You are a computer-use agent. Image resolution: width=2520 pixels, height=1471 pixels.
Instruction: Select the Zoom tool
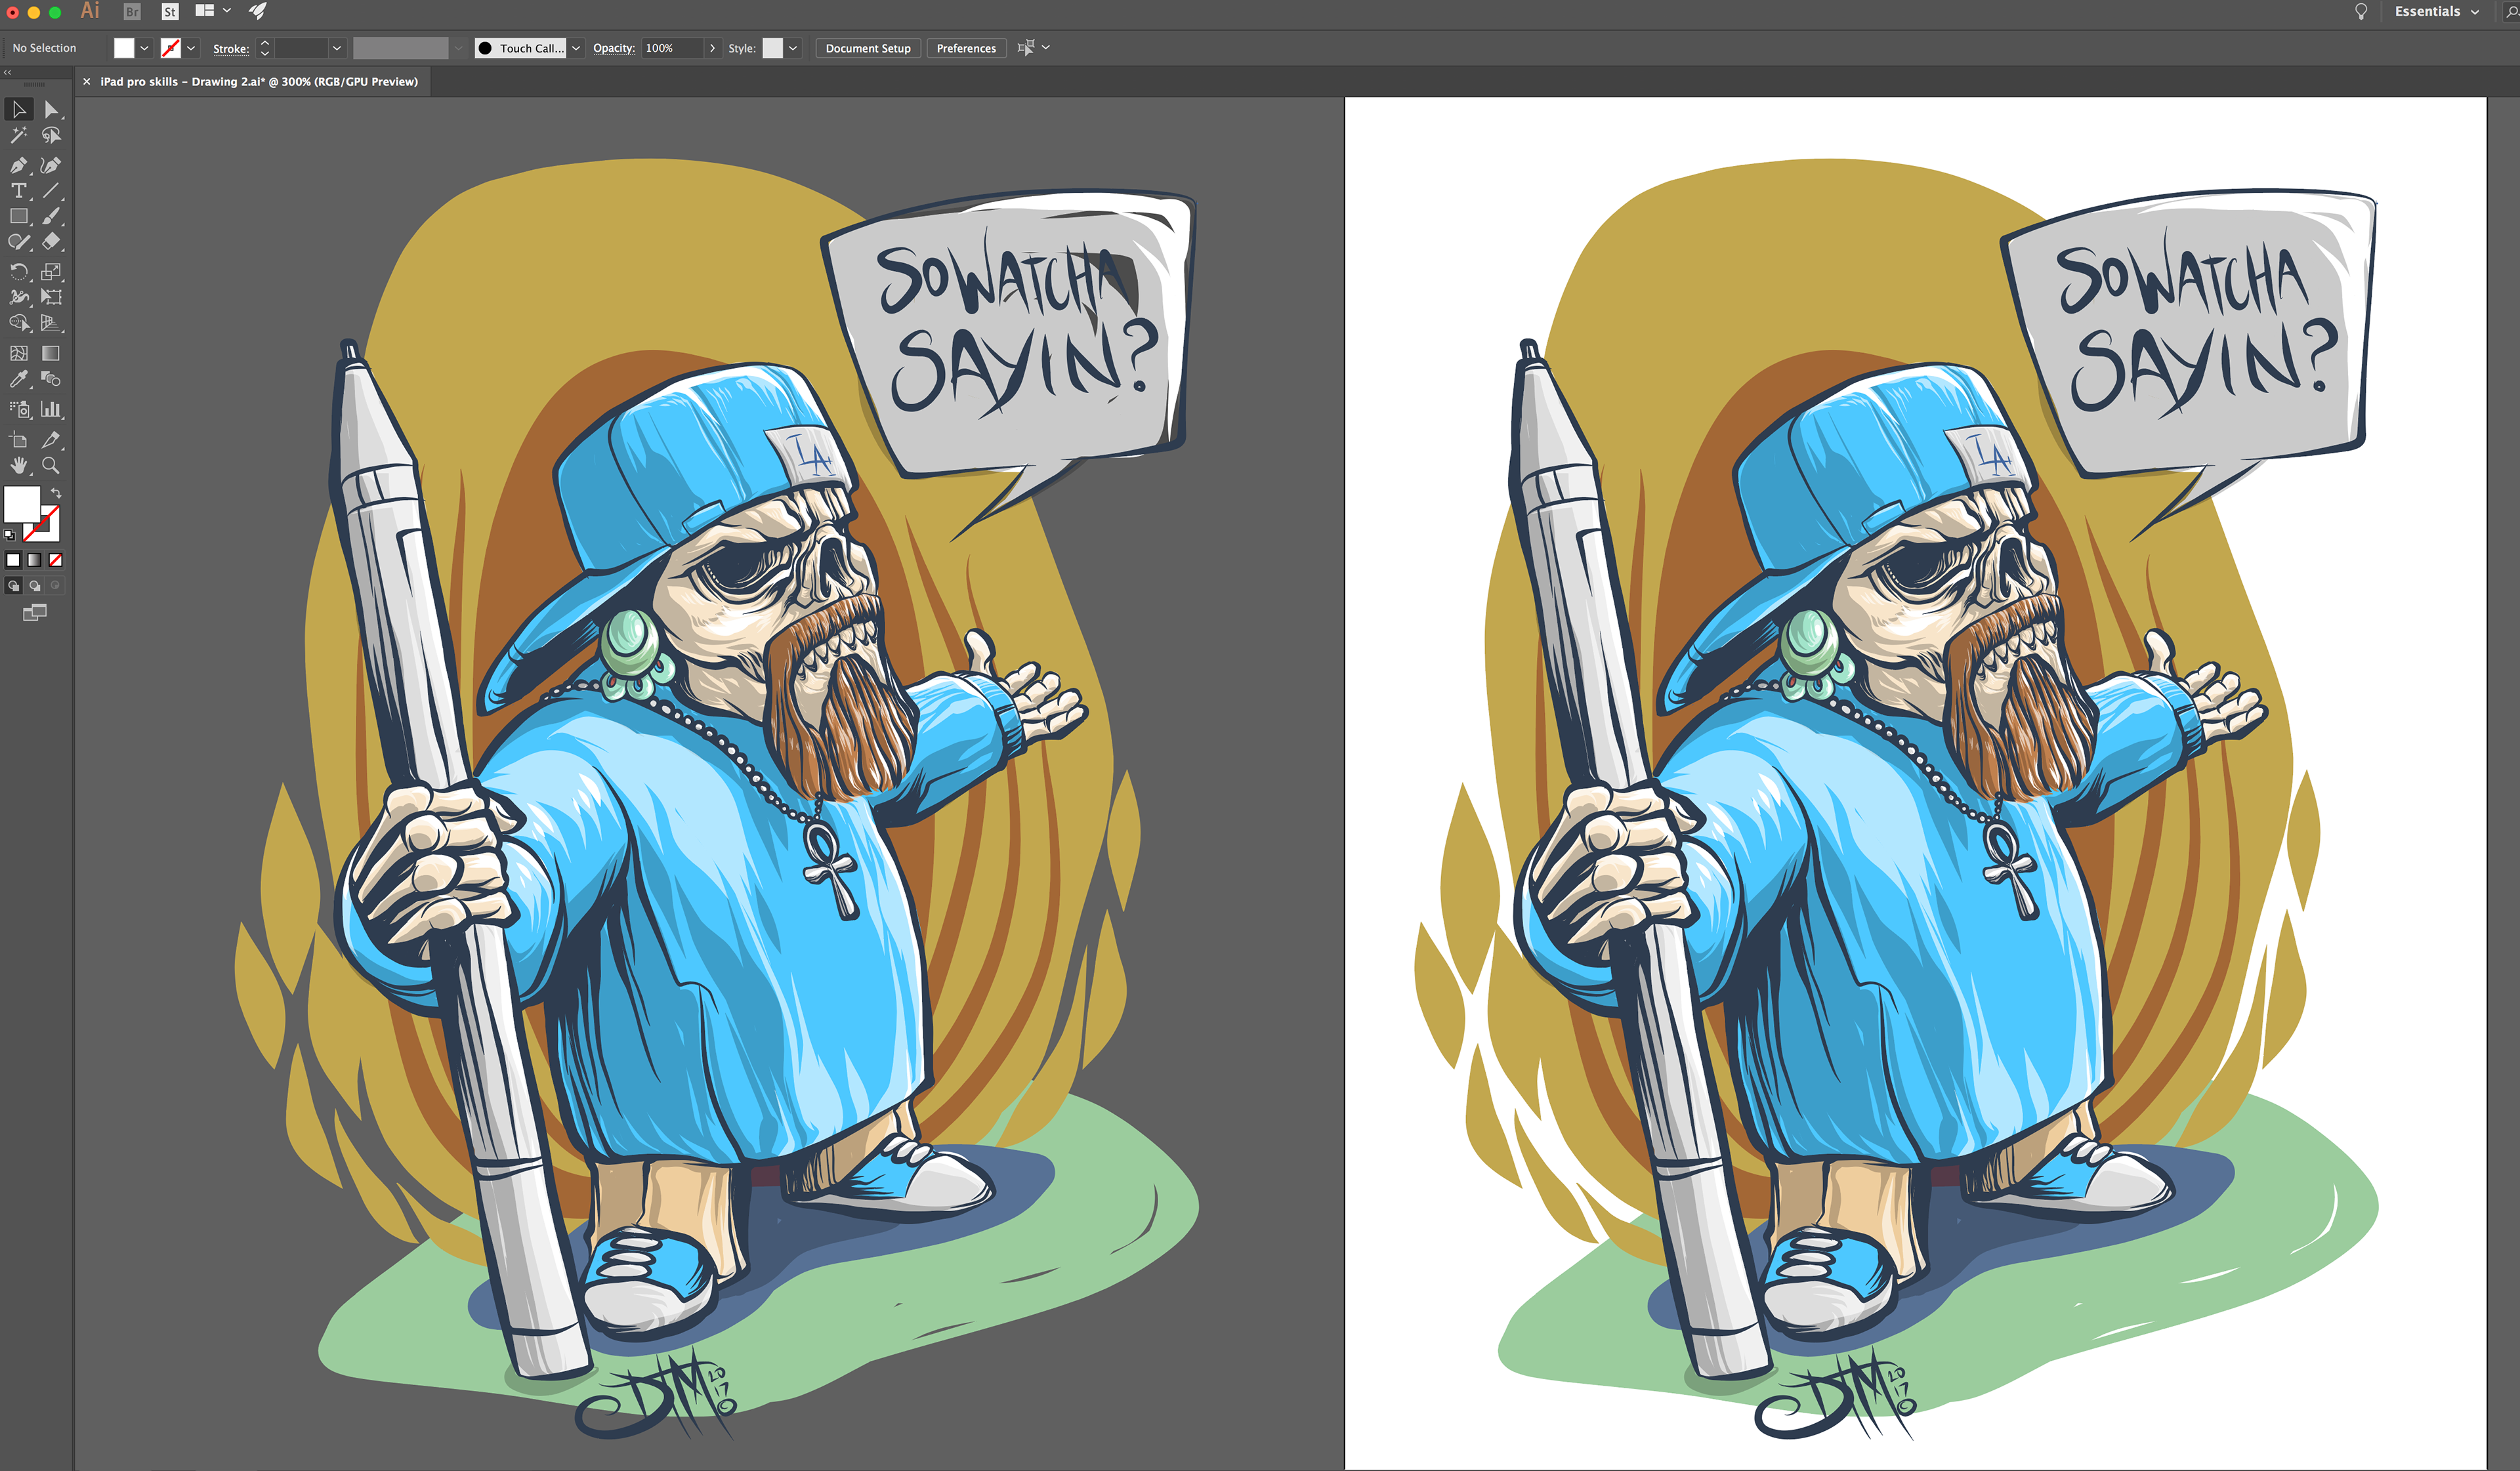coord(51,466)
